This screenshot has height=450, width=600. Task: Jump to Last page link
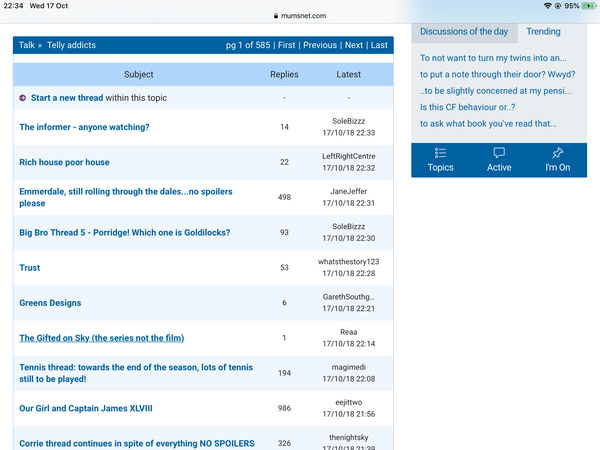coord(379,45)
